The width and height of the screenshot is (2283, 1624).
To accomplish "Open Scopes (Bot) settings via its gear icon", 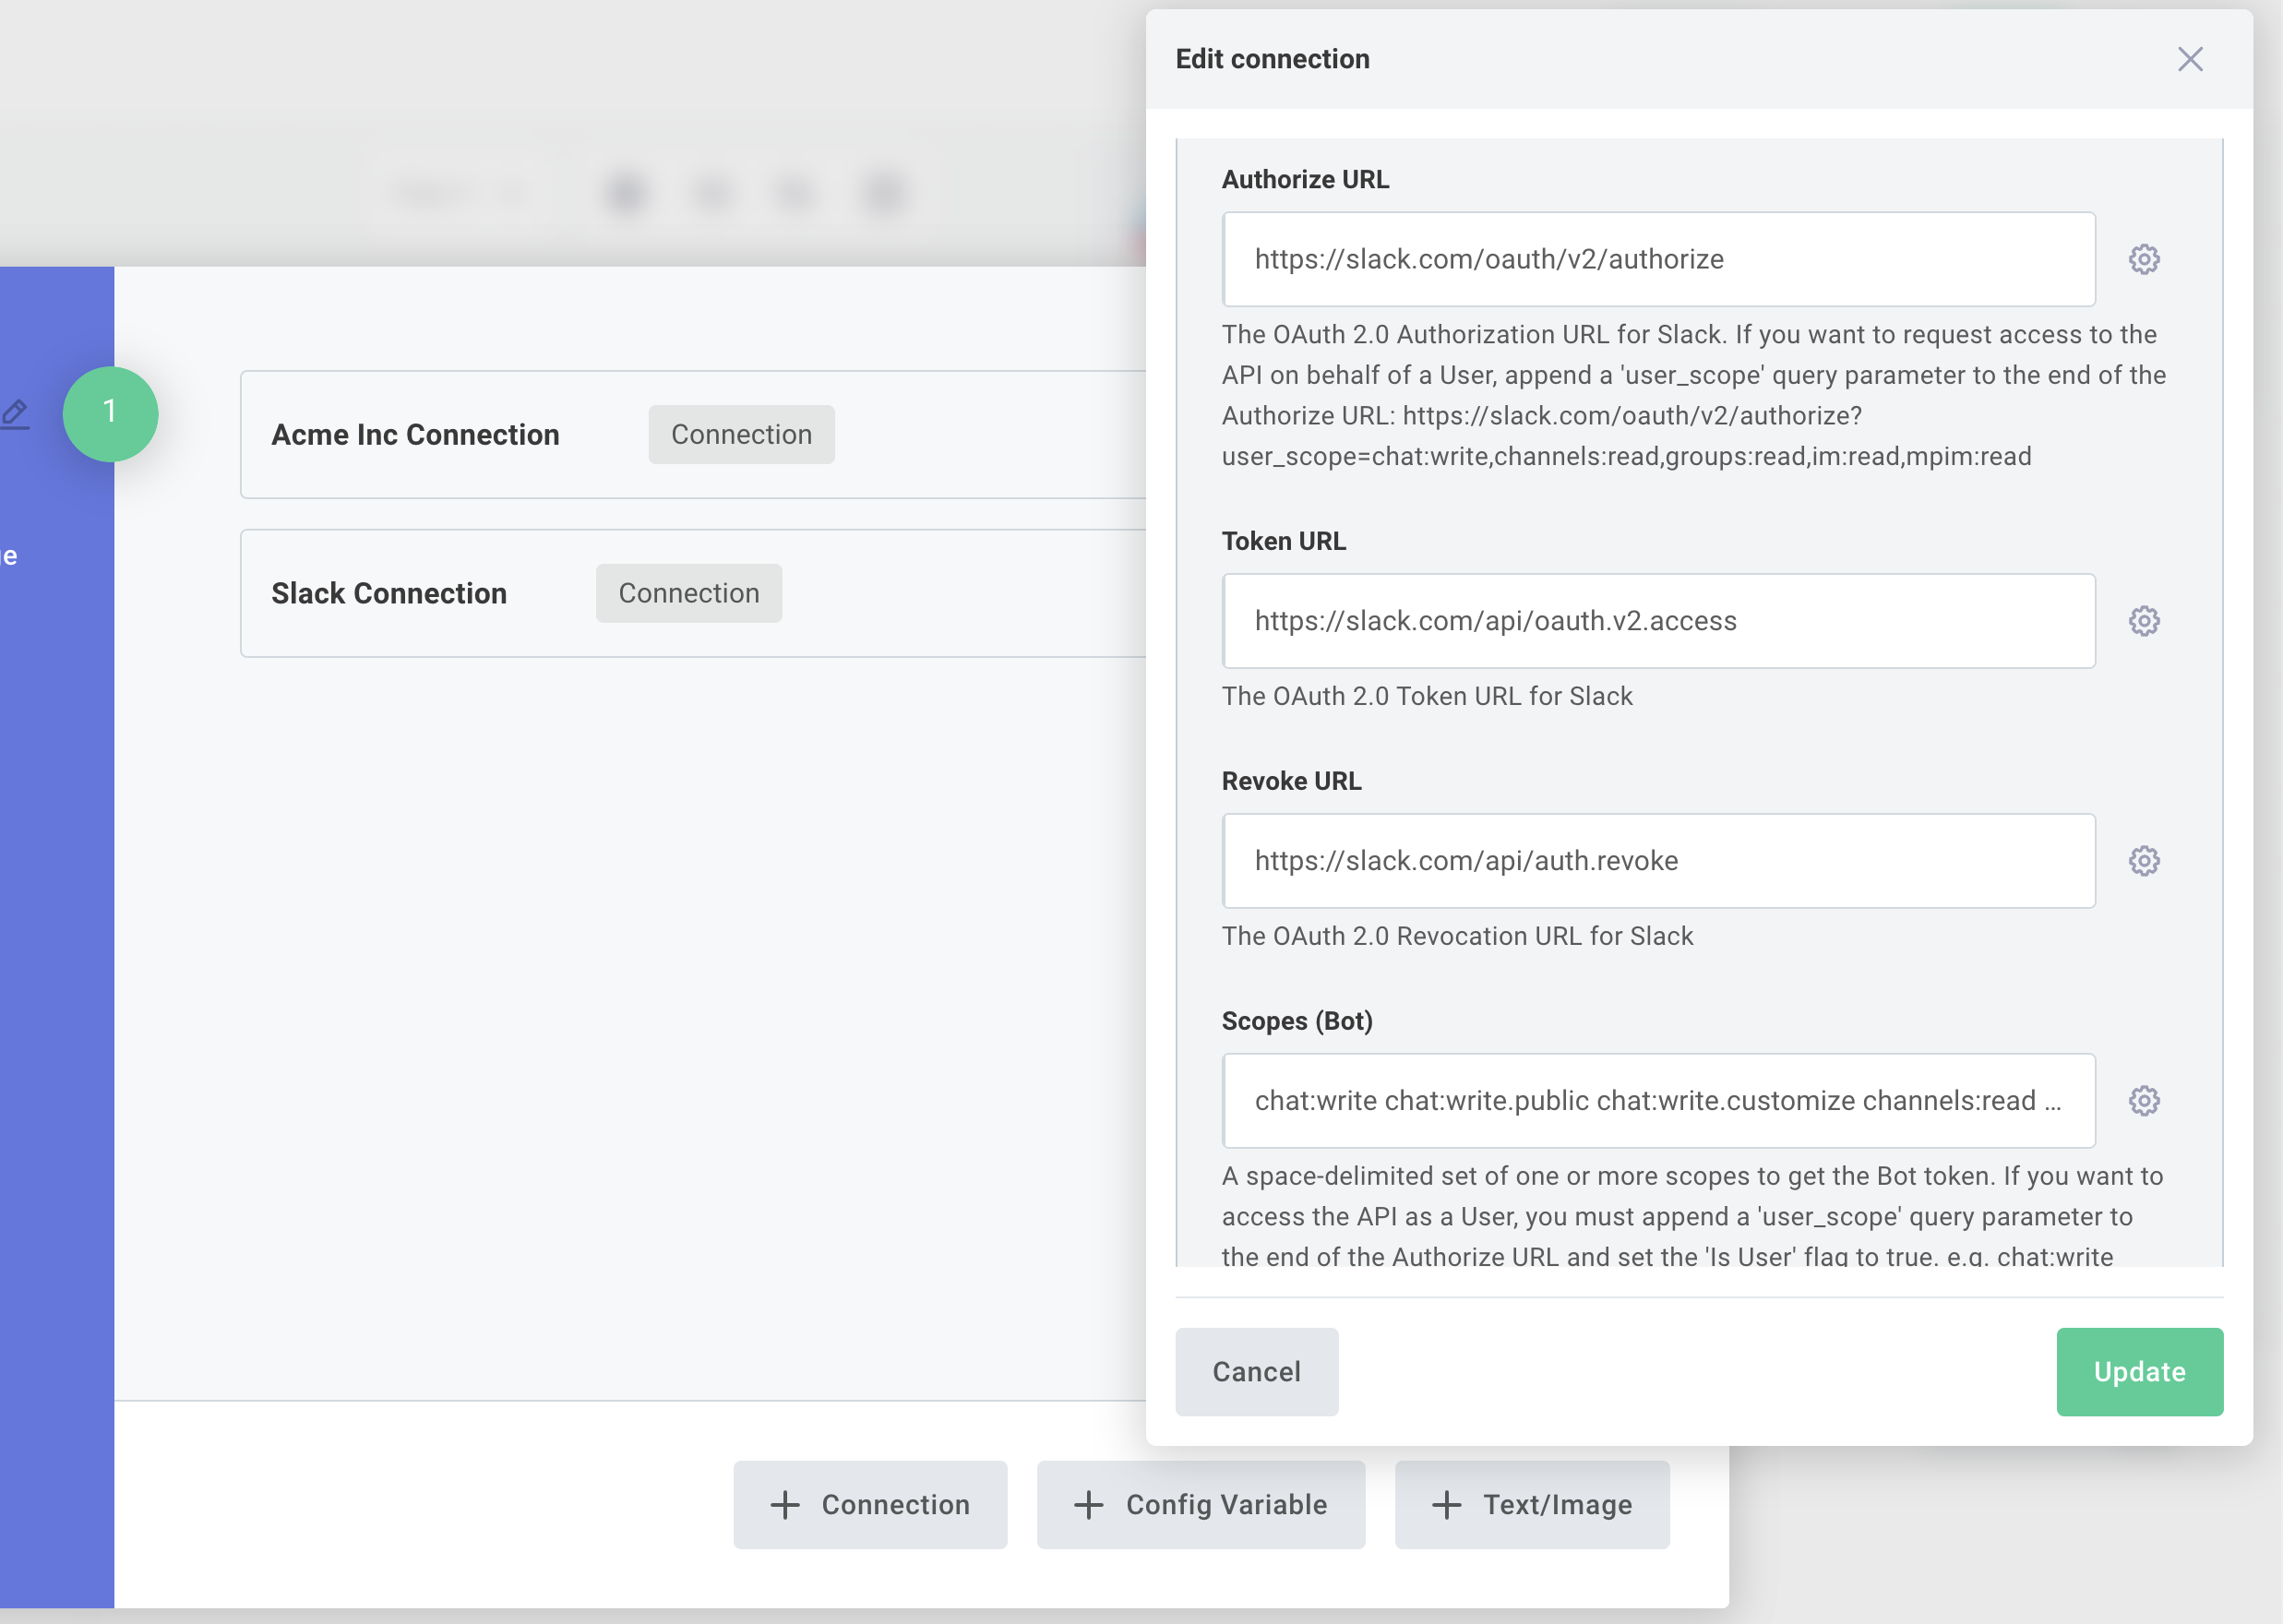I will coord(2145,1101).
